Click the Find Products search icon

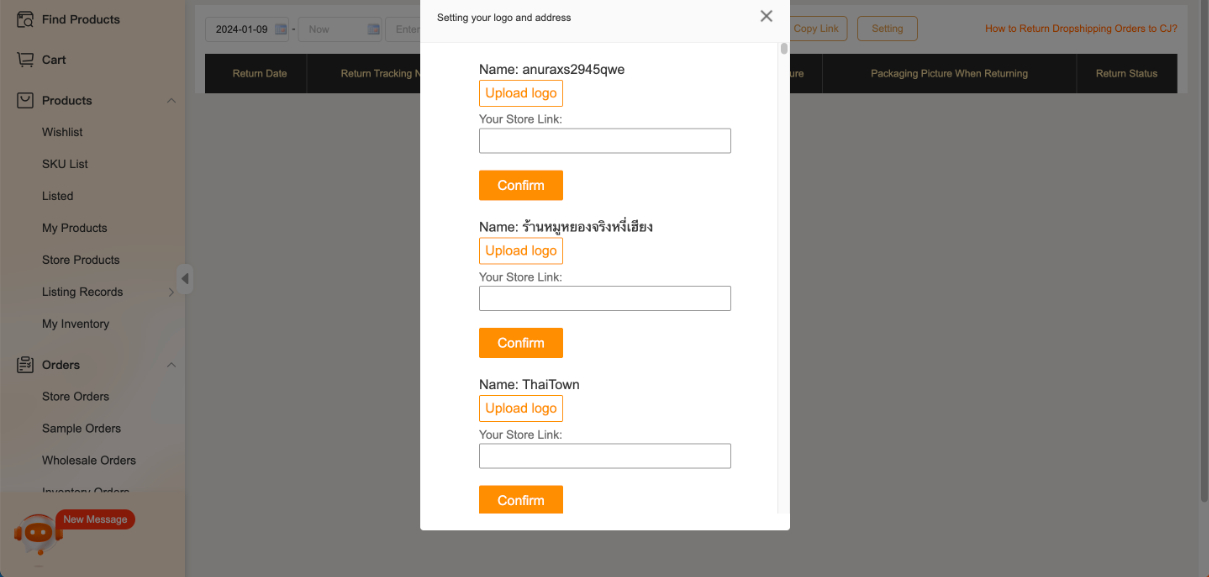point(26,19)
